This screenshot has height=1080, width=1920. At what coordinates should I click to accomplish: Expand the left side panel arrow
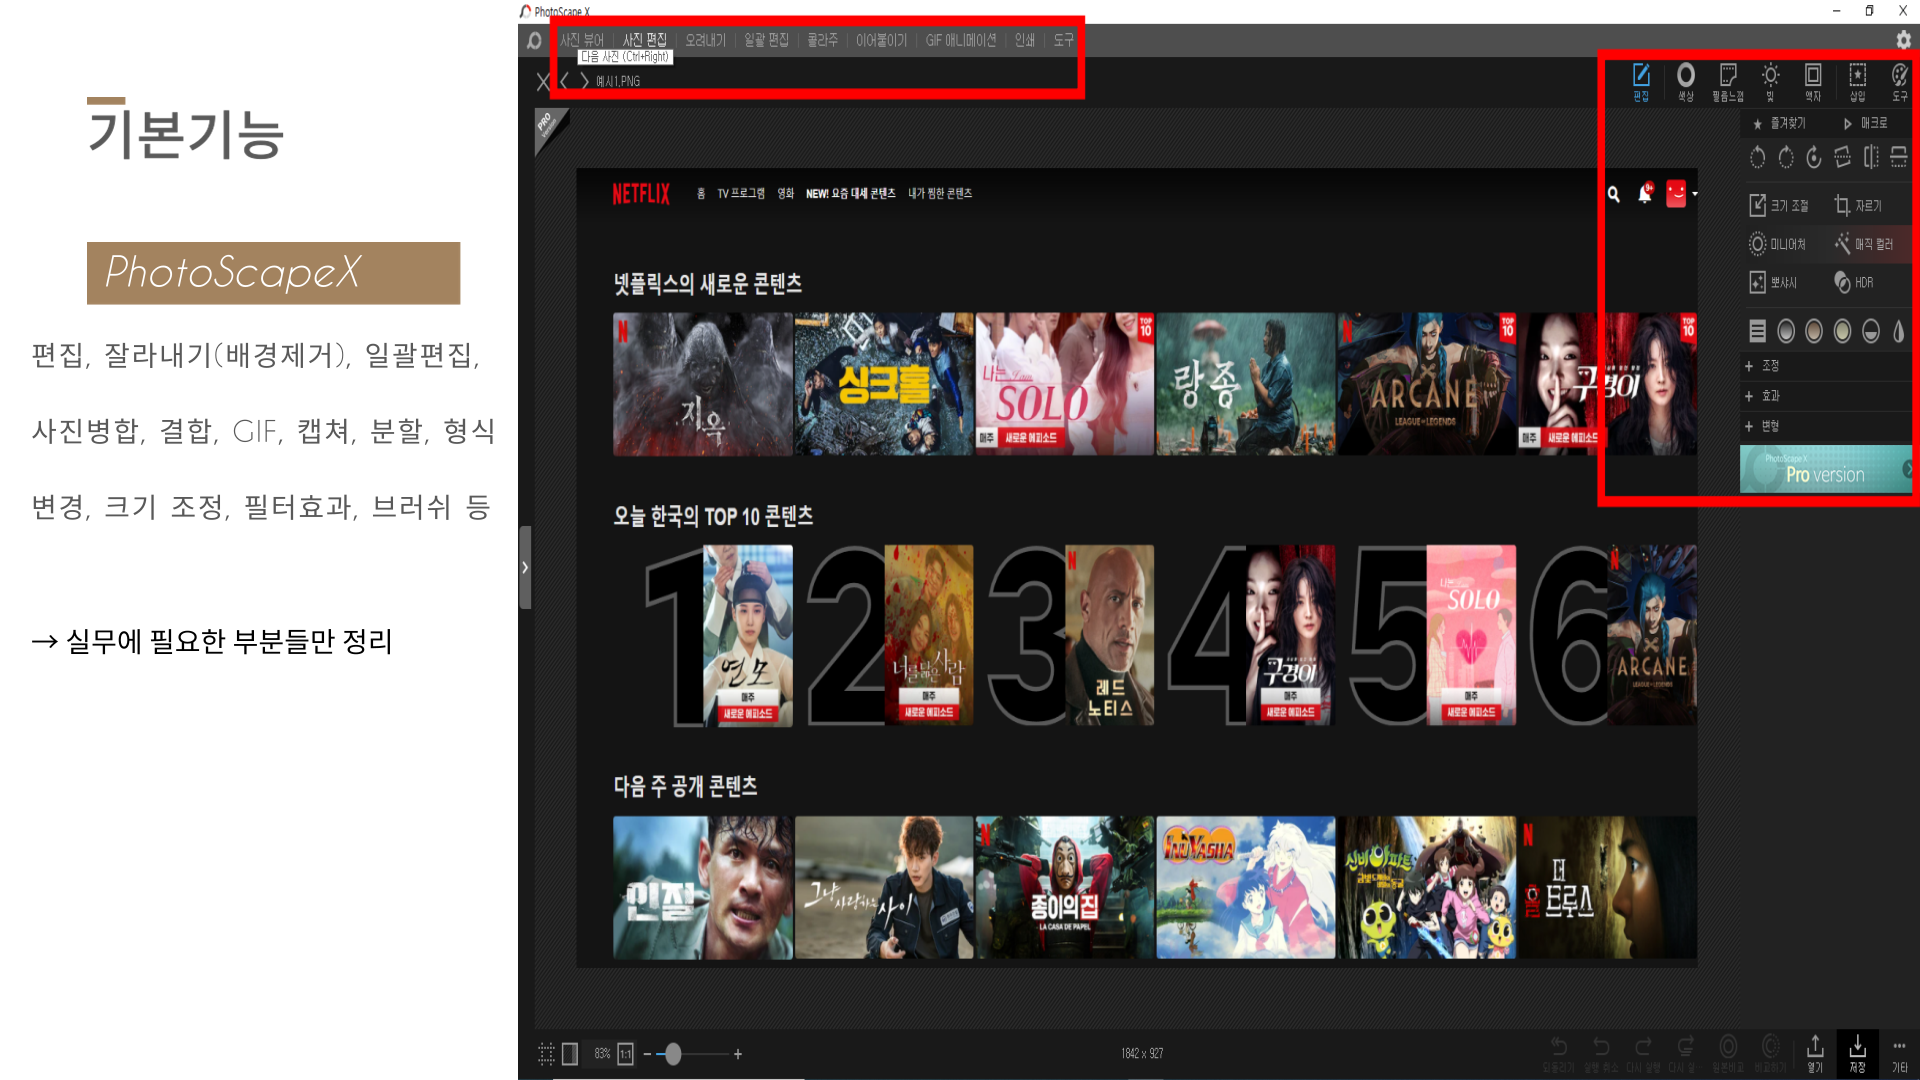(x=525, y=567)
